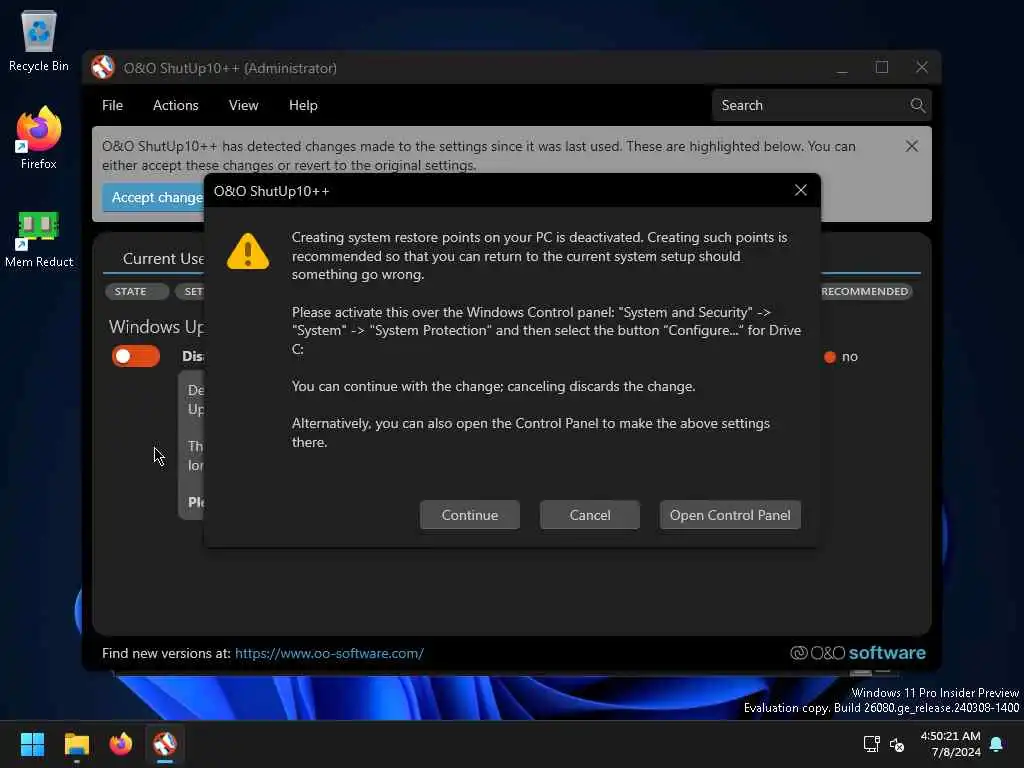This screenshot has height=768, width=1024.
Task: Click Continue in the ShutUp10++ dialog
Action: [470, 515]
